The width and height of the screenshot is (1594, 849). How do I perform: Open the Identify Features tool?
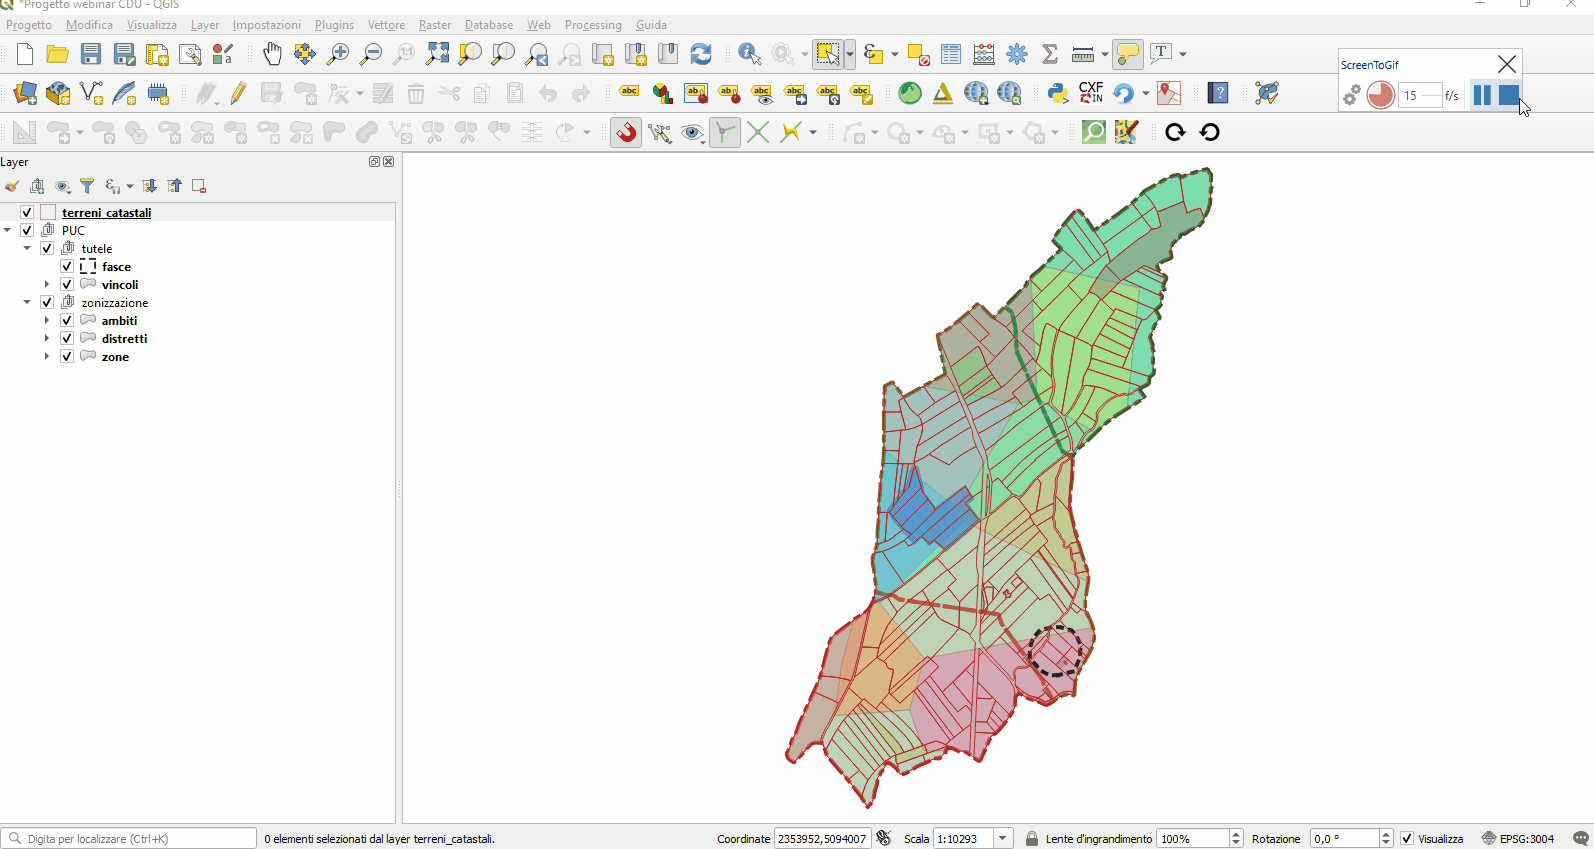click(749, 54)
